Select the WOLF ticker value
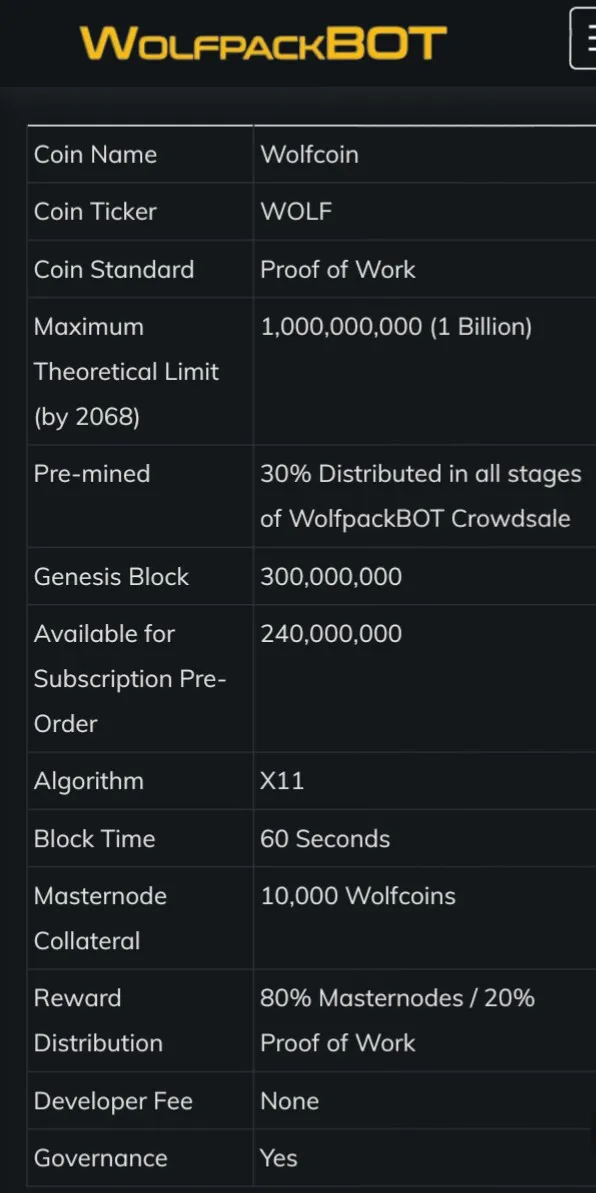 (x=296, y=212)
